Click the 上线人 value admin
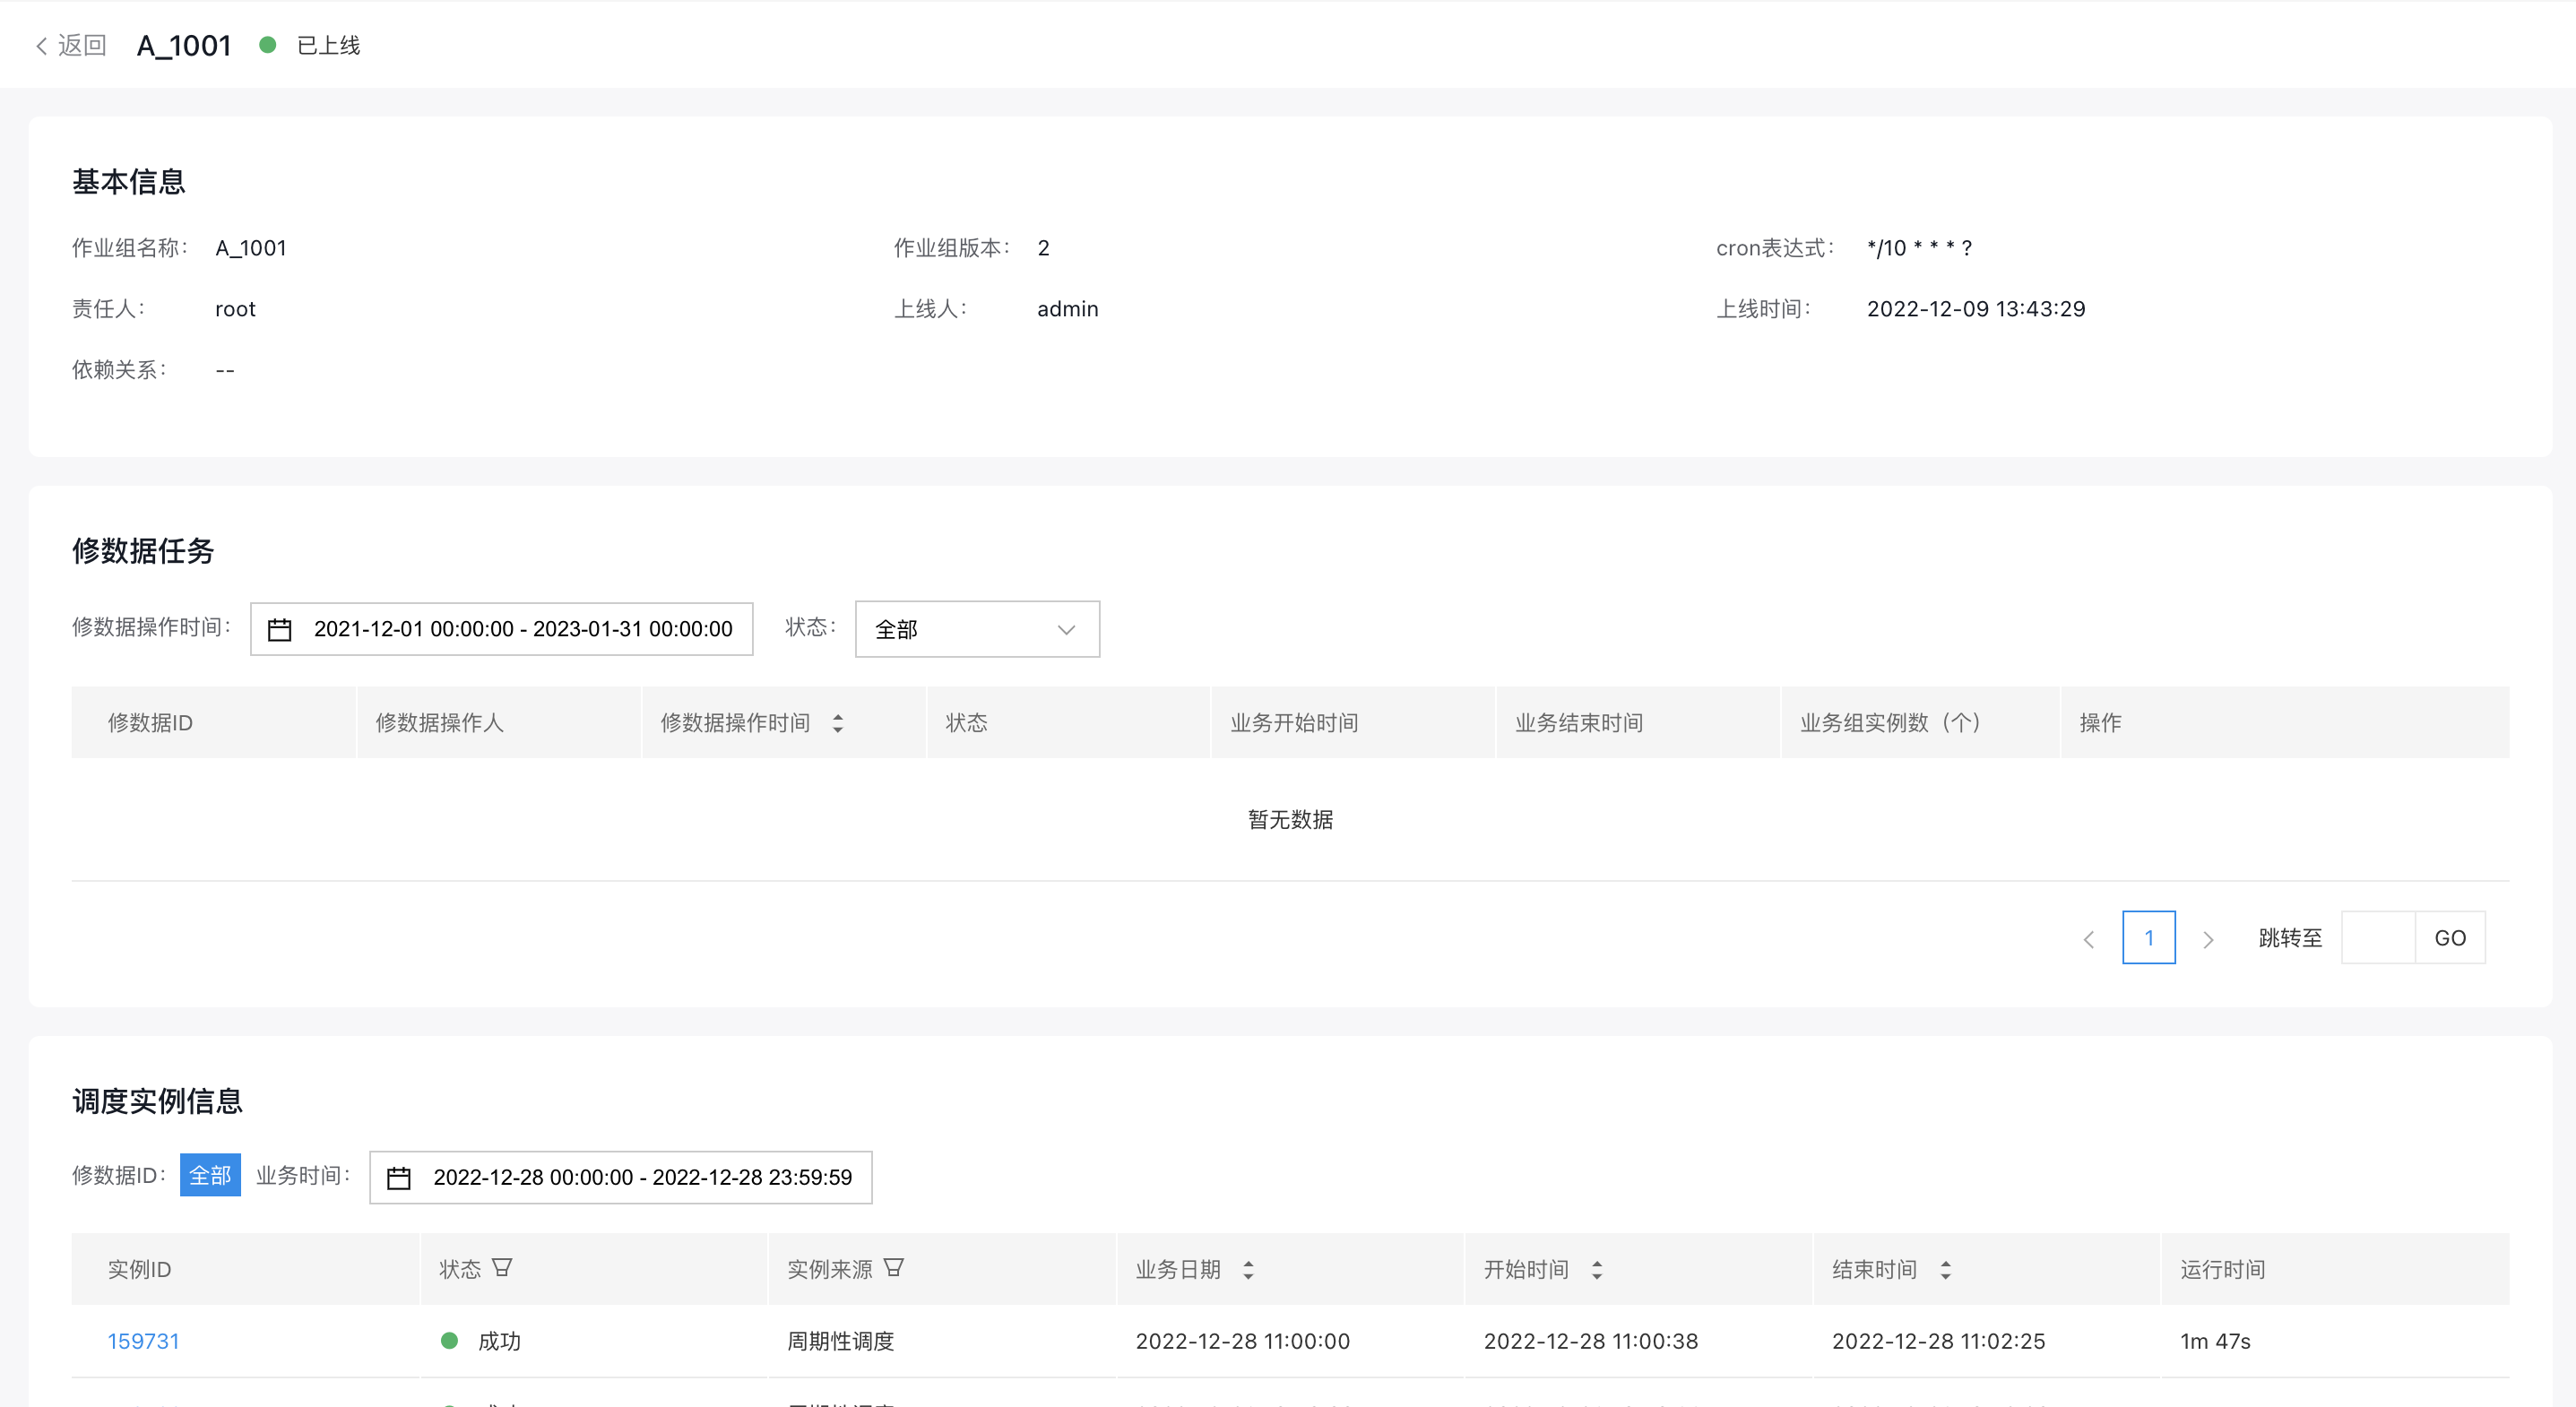The height and width of the screenshot is (1407, 2576). (1068, 309)
